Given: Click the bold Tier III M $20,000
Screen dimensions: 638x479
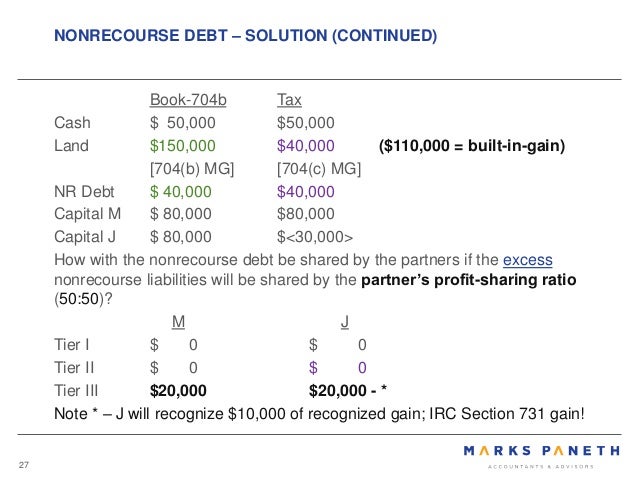Looking at the screenshot, I should click(x=178, y=391).
